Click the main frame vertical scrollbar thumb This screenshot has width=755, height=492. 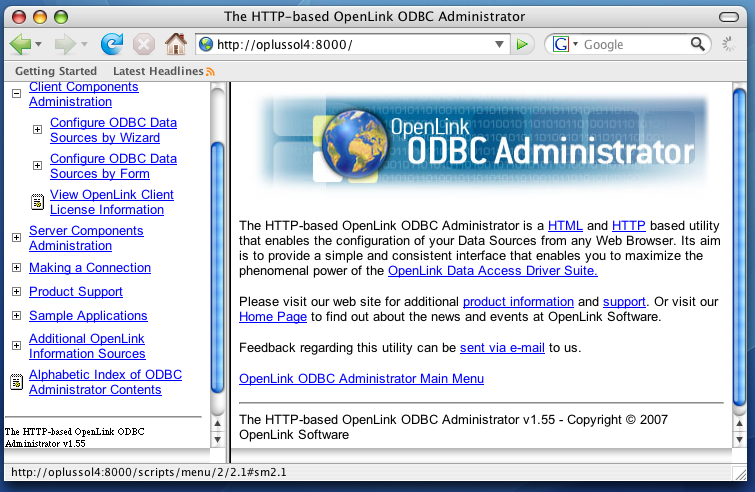(739, 248)
